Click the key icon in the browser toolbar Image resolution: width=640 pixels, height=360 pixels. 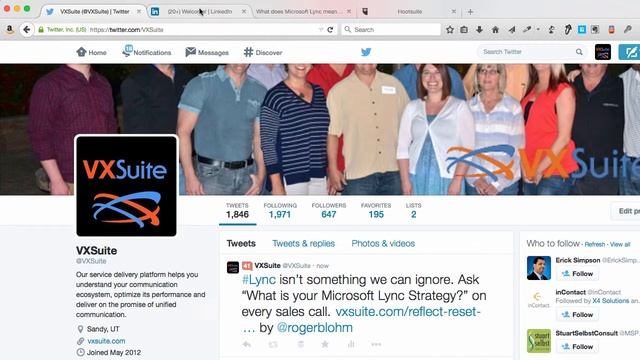(628, 29)
